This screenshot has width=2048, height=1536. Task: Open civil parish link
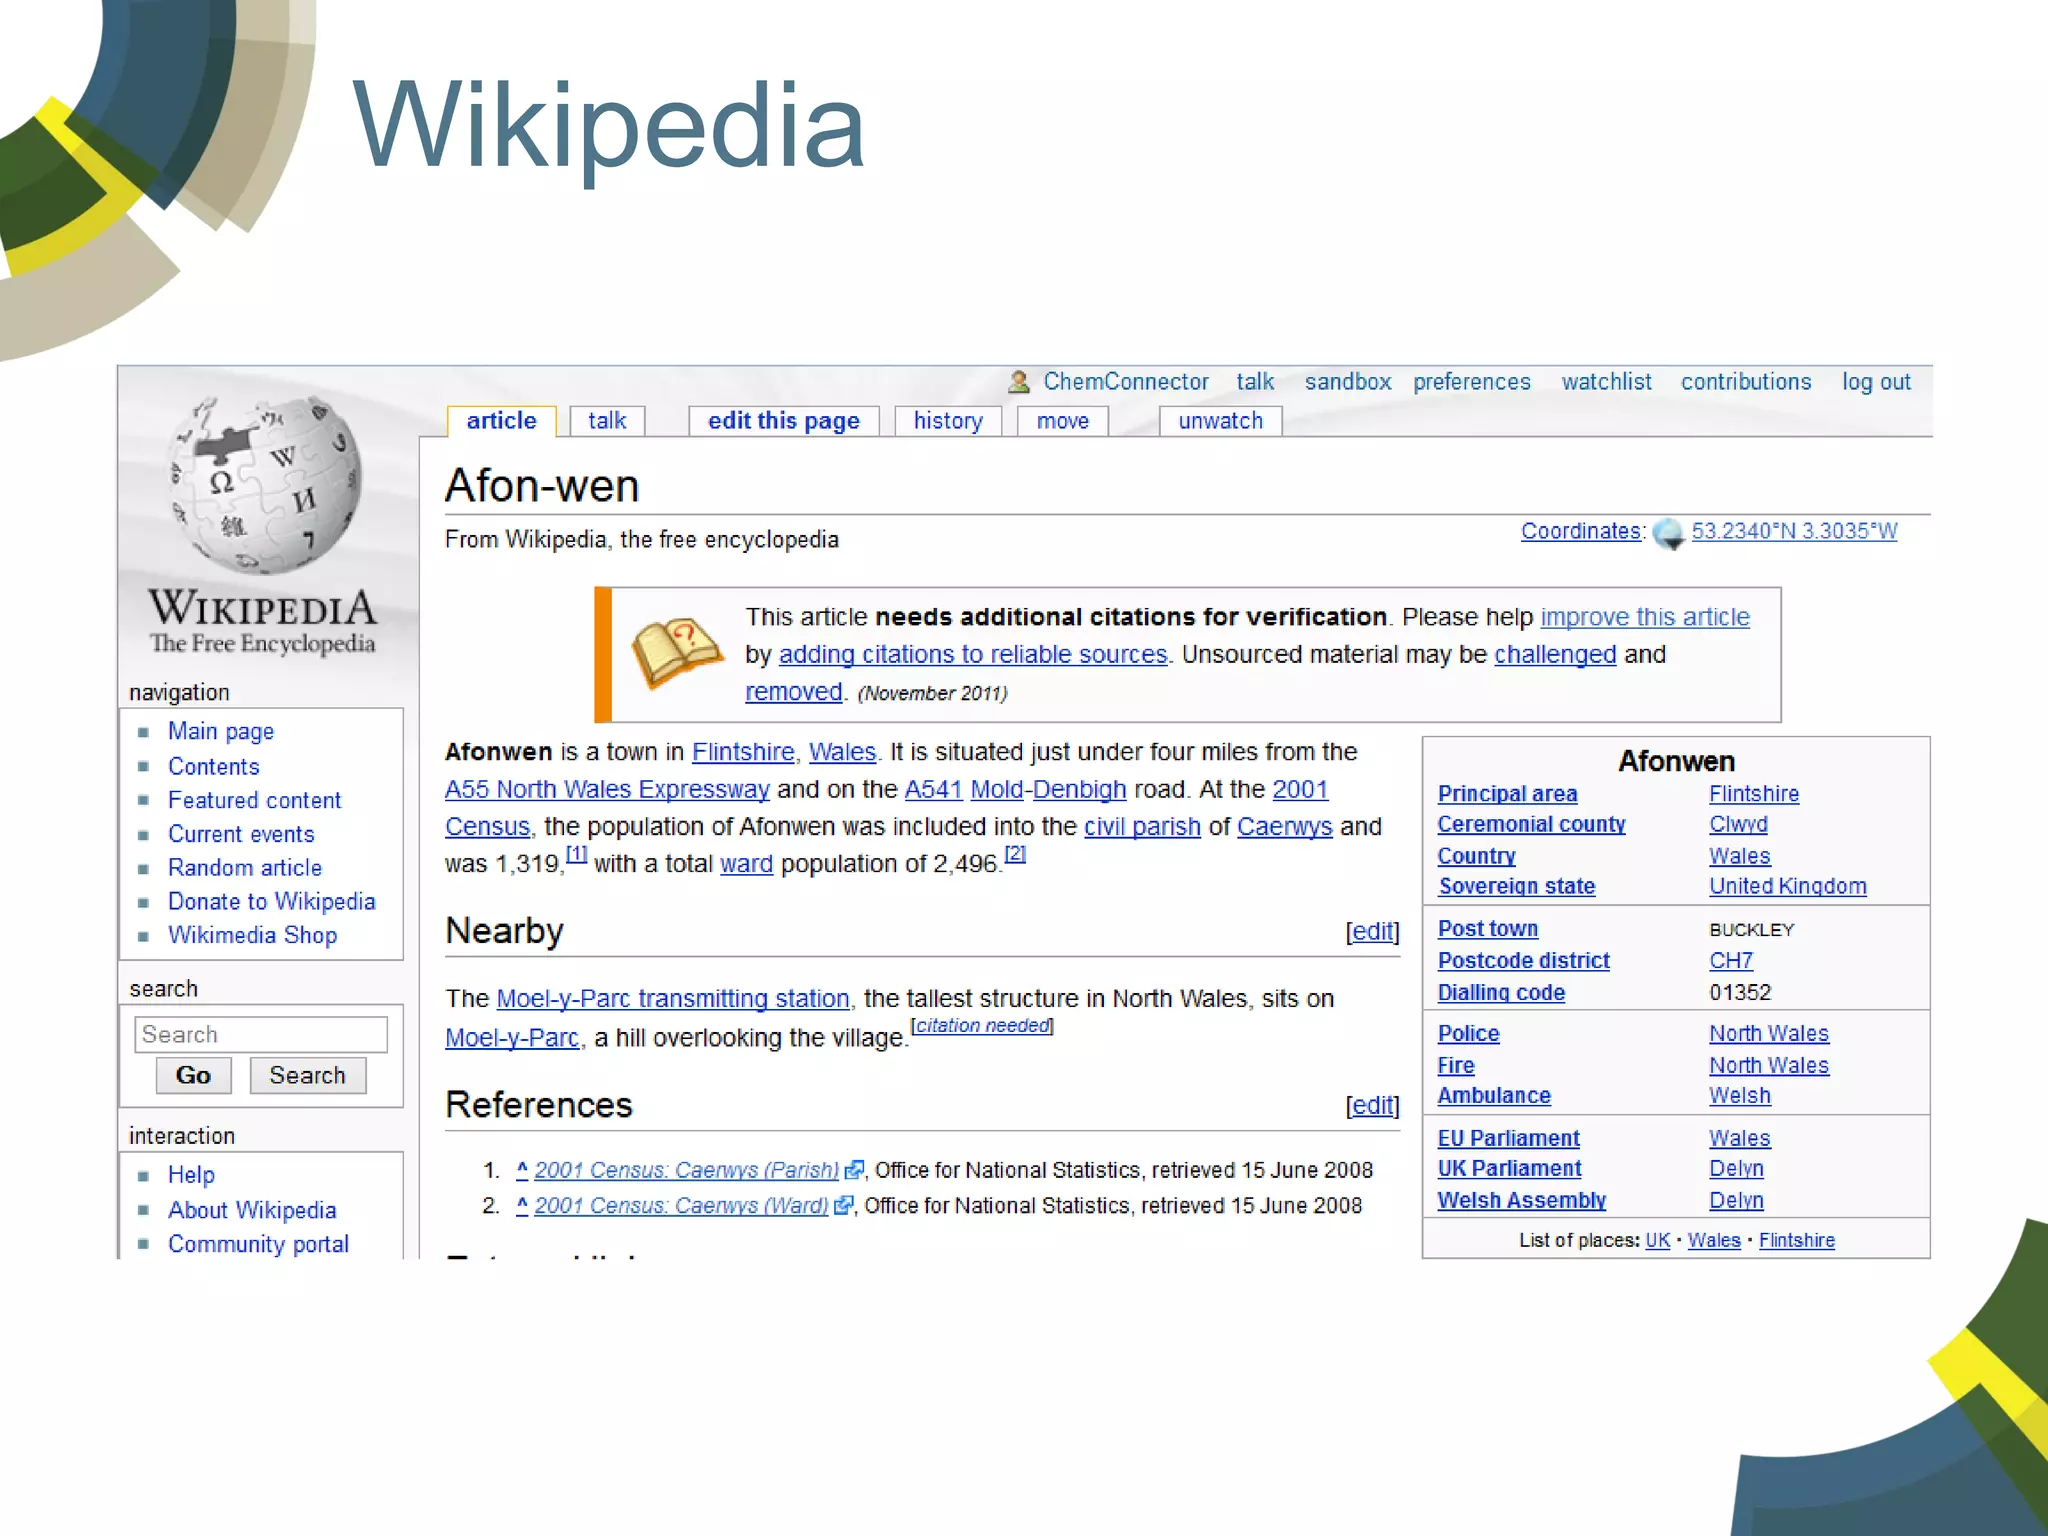pyautogui.click(x=1142, y=826)
